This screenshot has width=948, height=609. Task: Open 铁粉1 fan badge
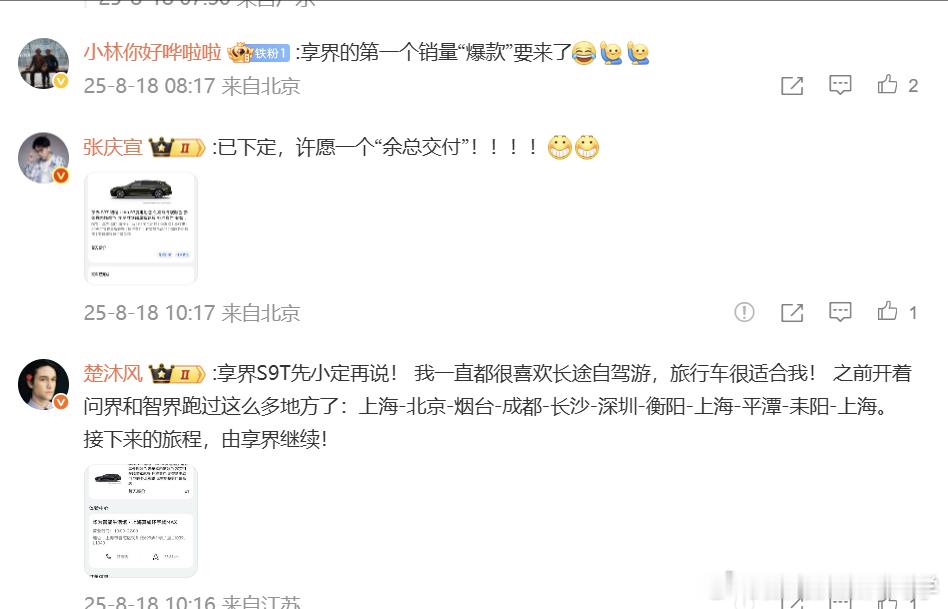tap(259, 53)
